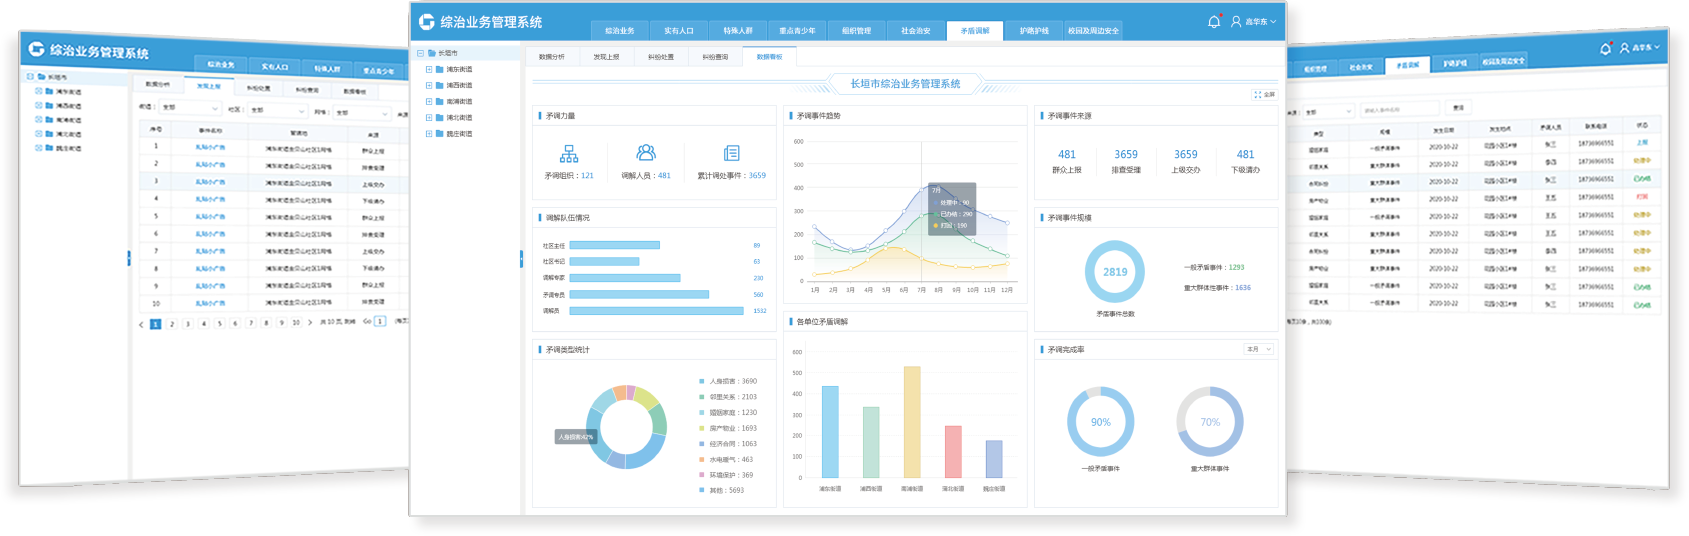Open the 护路护线 main tab

[1034, 30]
